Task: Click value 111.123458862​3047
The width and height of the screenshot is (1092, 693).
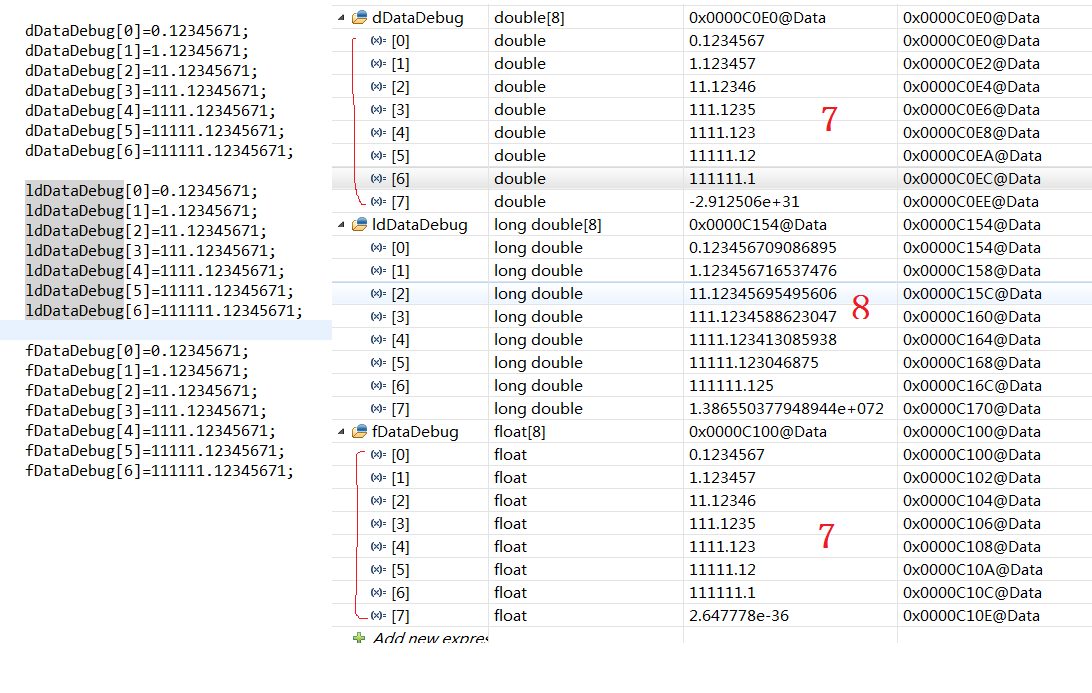Action: 763,316
